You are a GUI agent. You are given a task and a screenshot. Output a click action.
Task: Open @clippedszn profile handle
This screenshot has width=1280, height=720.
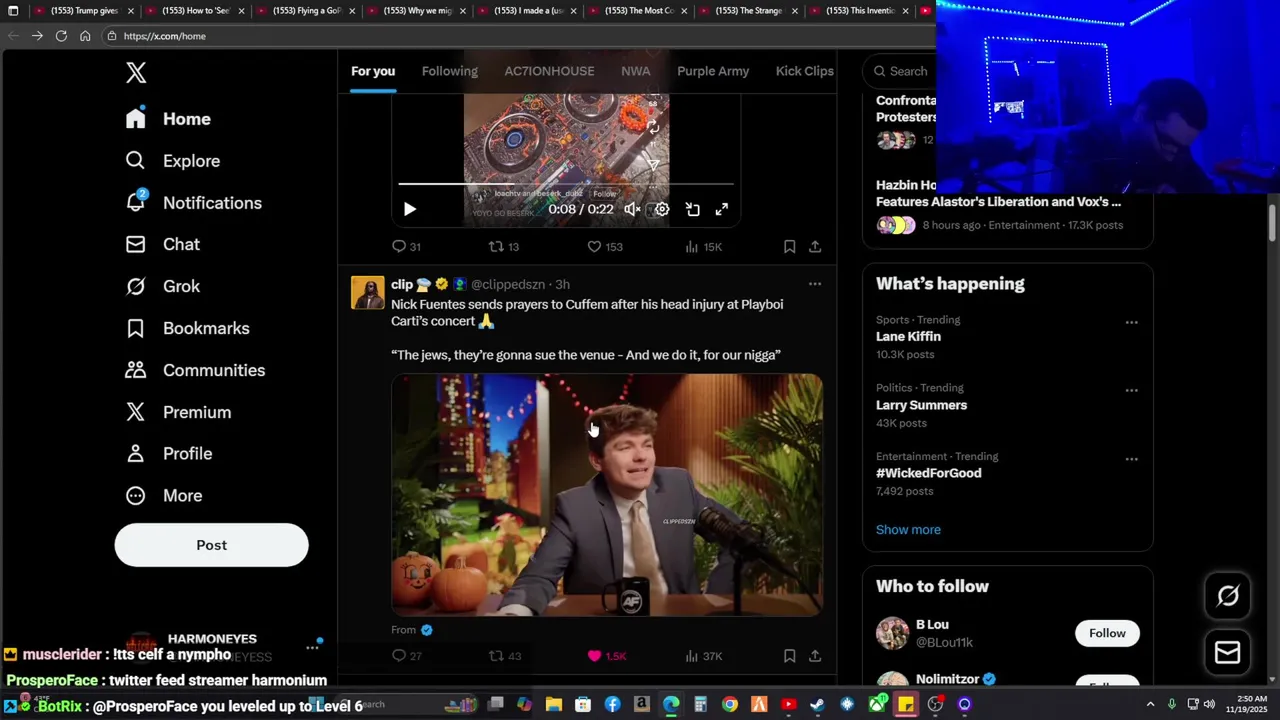point(510,285)
